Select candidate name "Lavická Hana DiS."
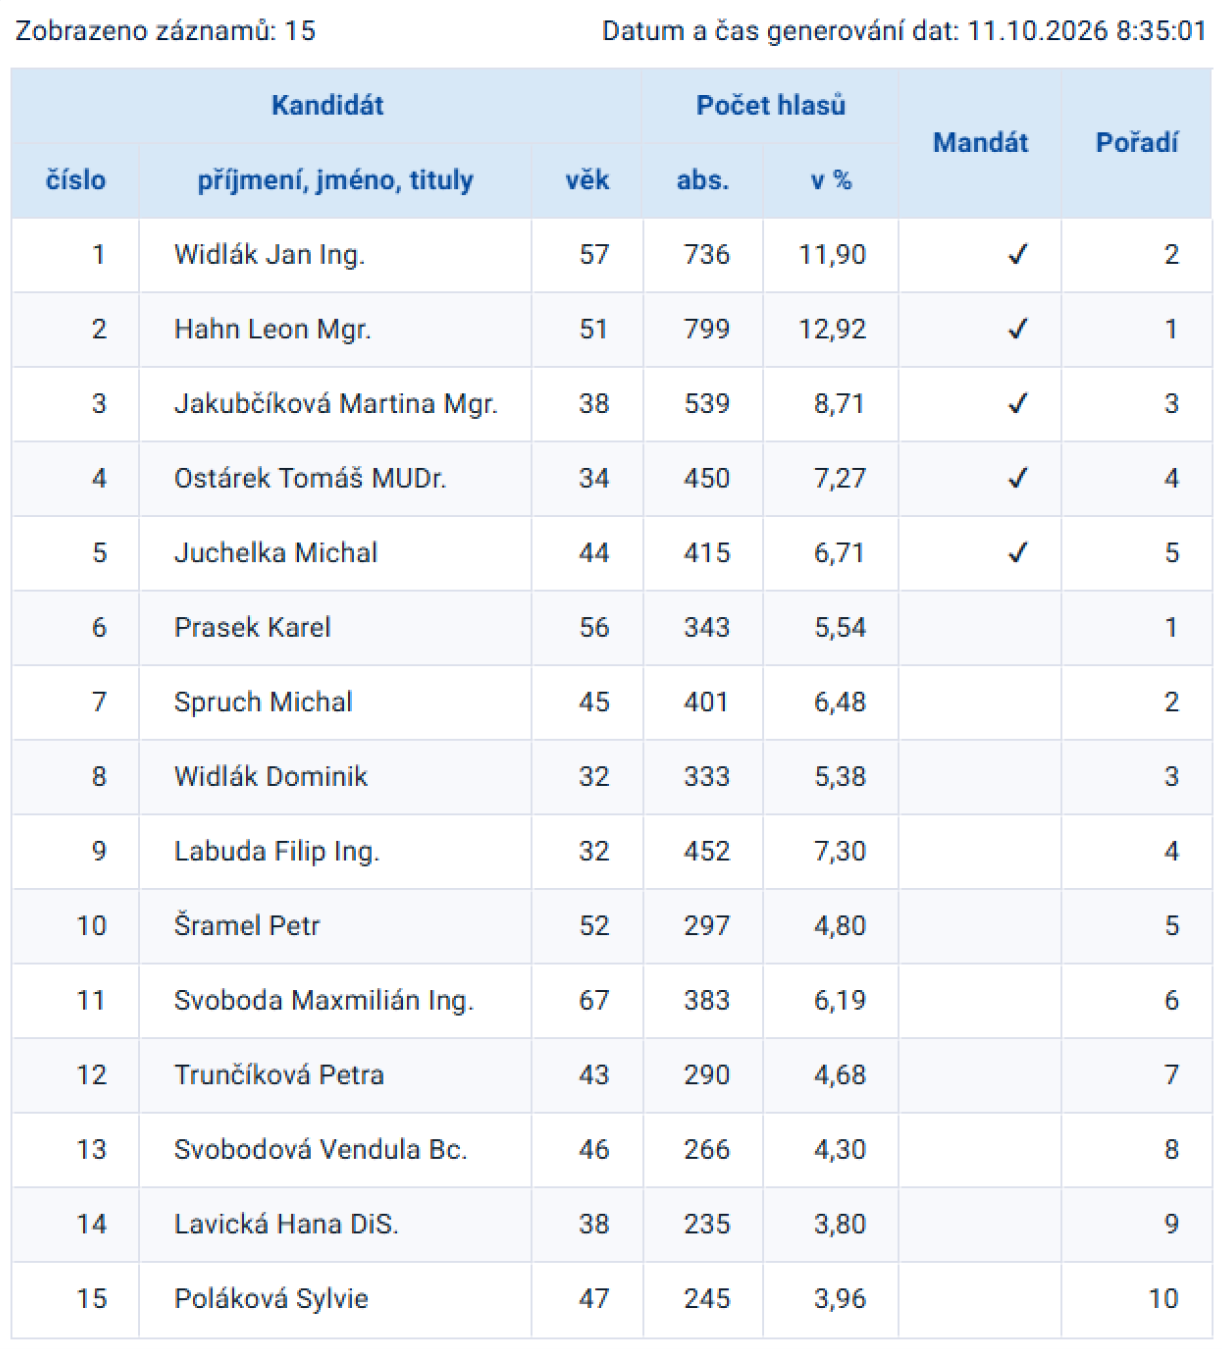This screenshot has width=1222, height=1352. (x=286, y=1224)
